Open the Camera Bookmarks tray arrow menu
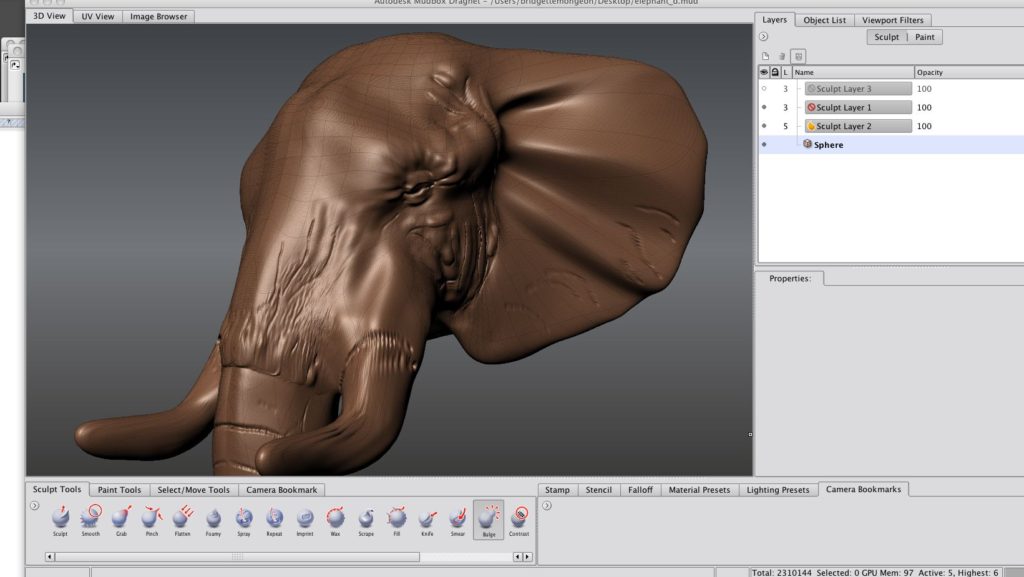 pos(547,505)
